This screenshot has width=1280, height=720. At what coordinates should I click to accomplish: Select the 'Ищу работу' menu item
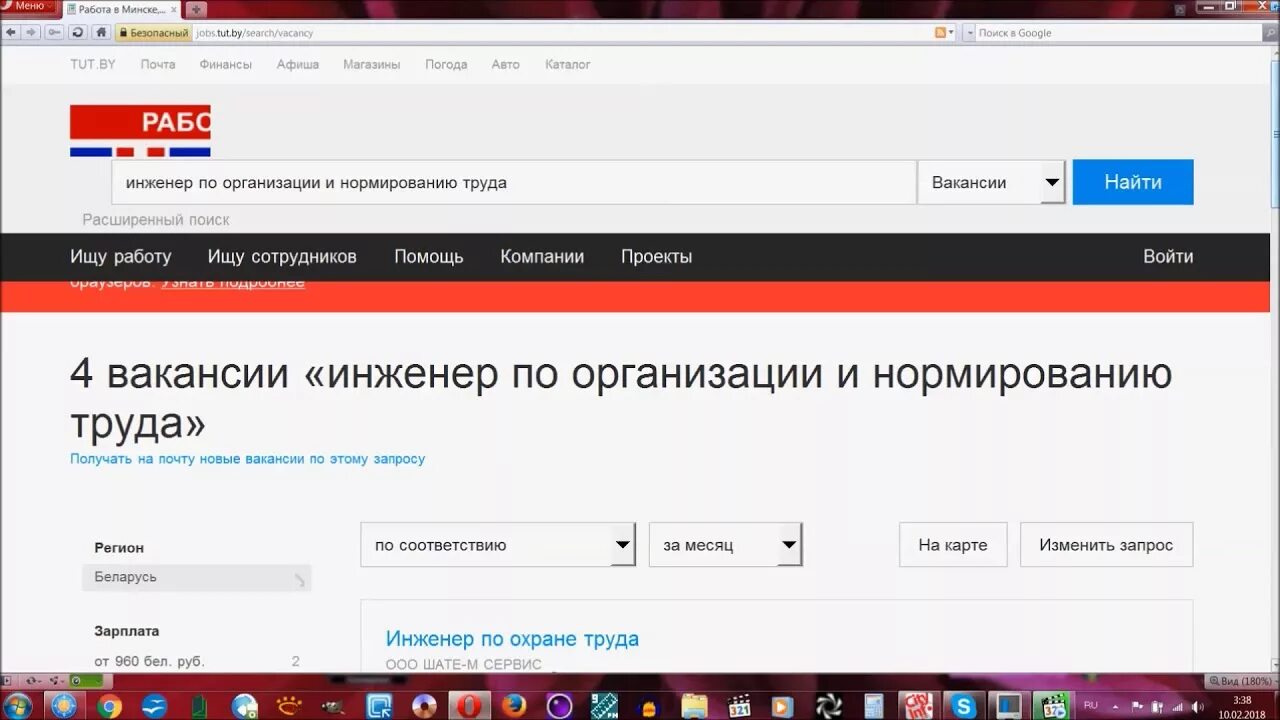click(121, 257)
